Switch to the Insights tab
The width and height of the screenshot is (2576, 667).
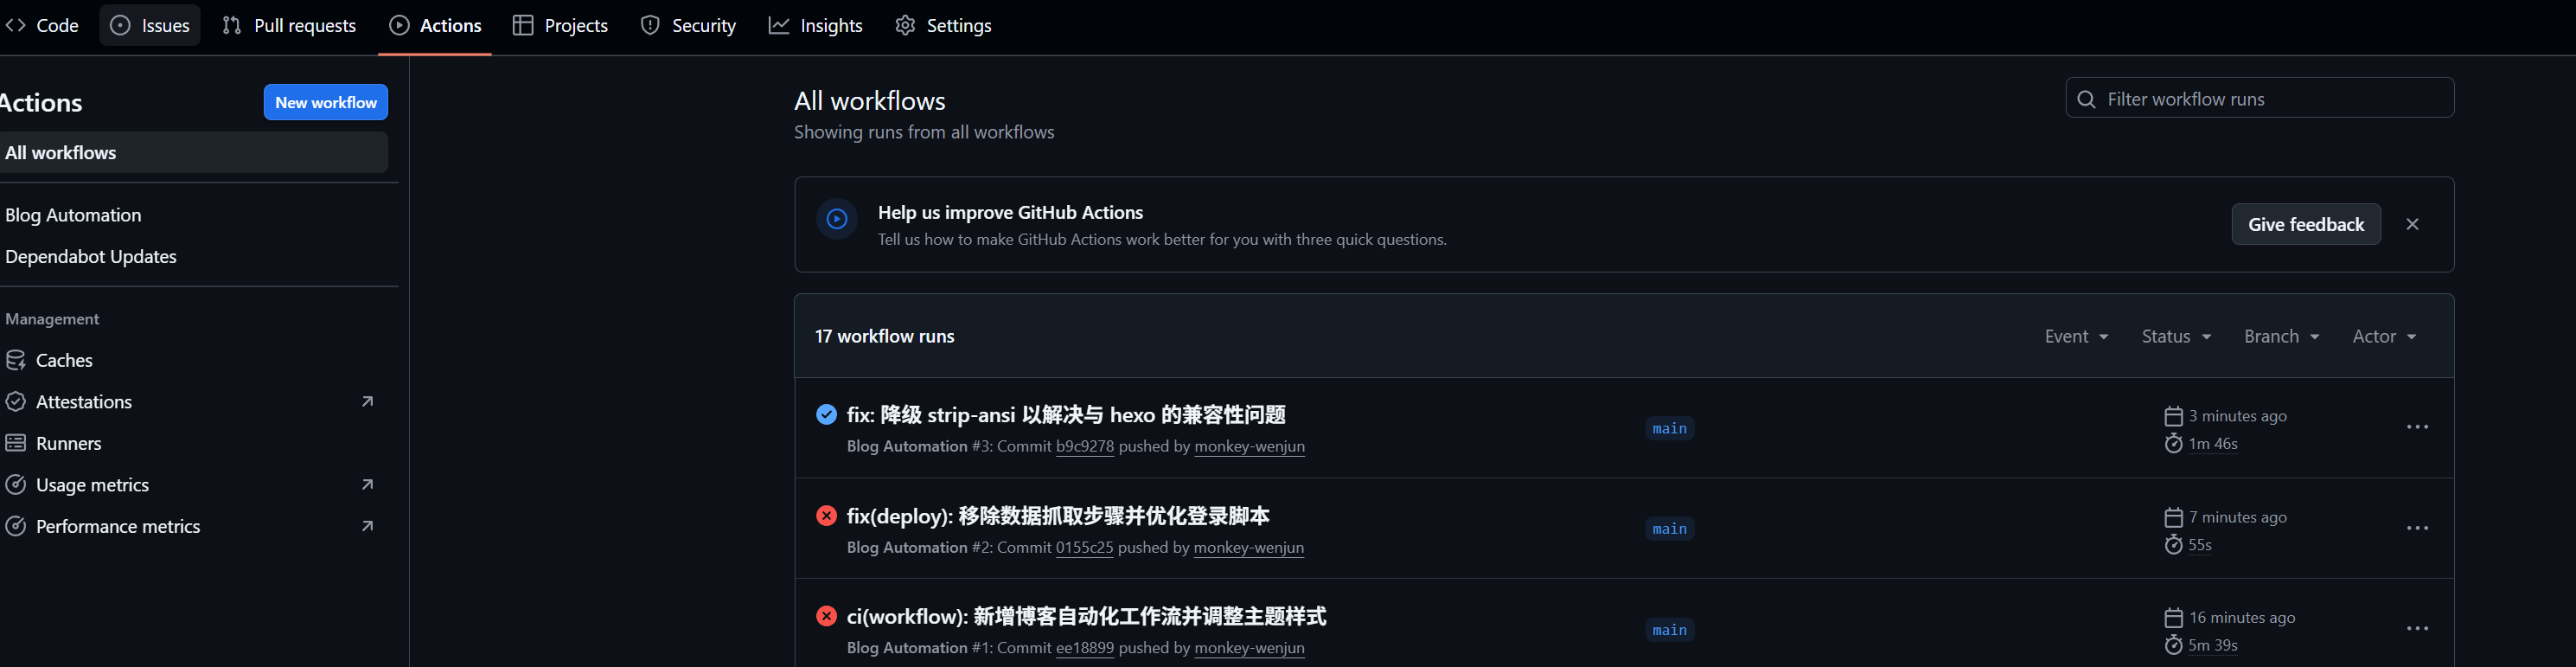(816, 25)
